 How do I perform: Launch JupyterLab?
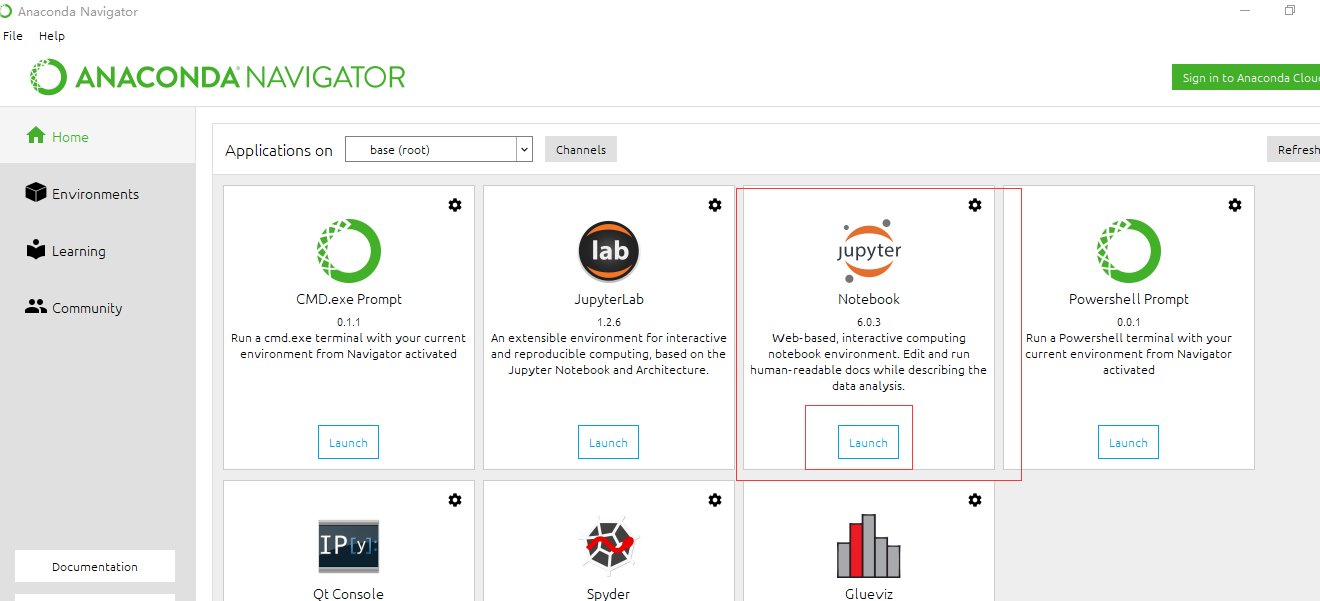pyautogui.click(x=608, y=442)
